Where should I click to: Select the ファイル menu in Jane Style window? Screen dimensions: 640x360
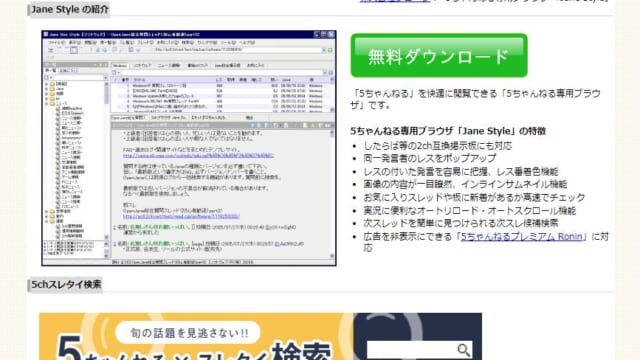point(56,42)
